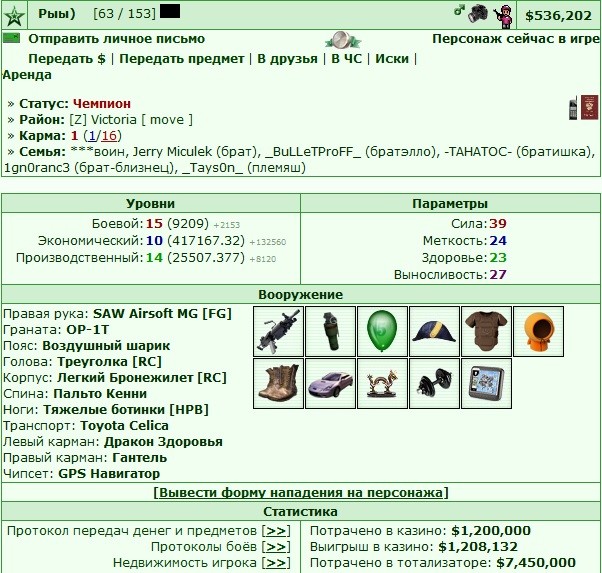Image resolution: width=602 pixels, height=573 pixels.
Task: Select the light body armor icon
Action: 486,331
